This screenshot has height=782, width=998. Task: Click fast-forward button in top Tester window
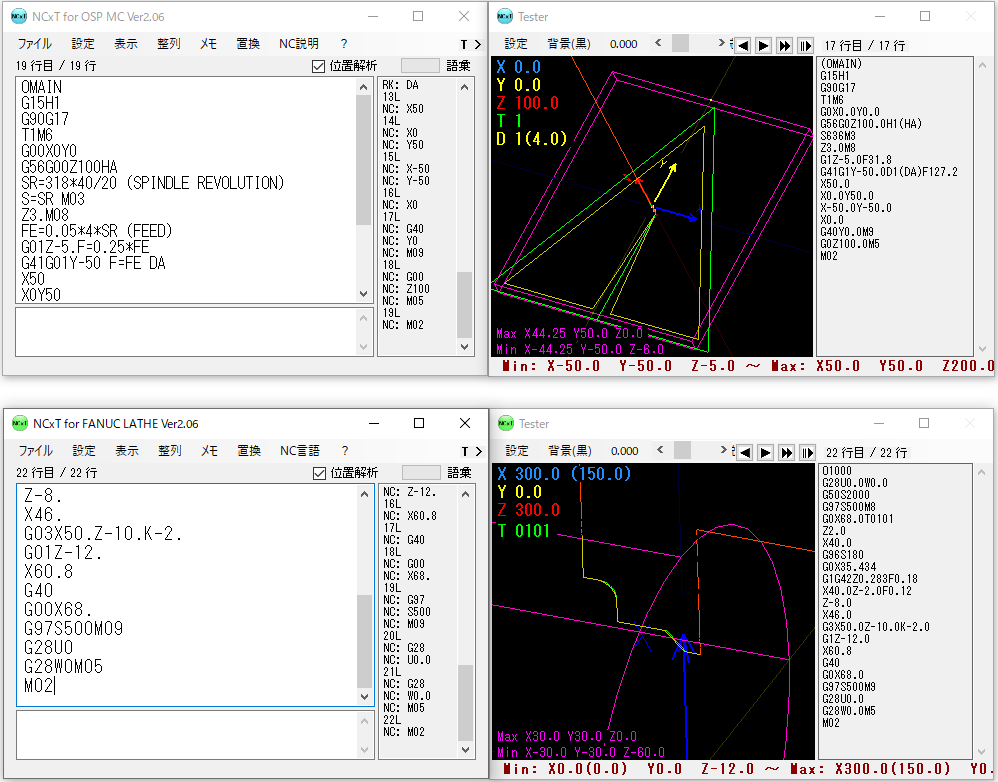coord(785,45)
